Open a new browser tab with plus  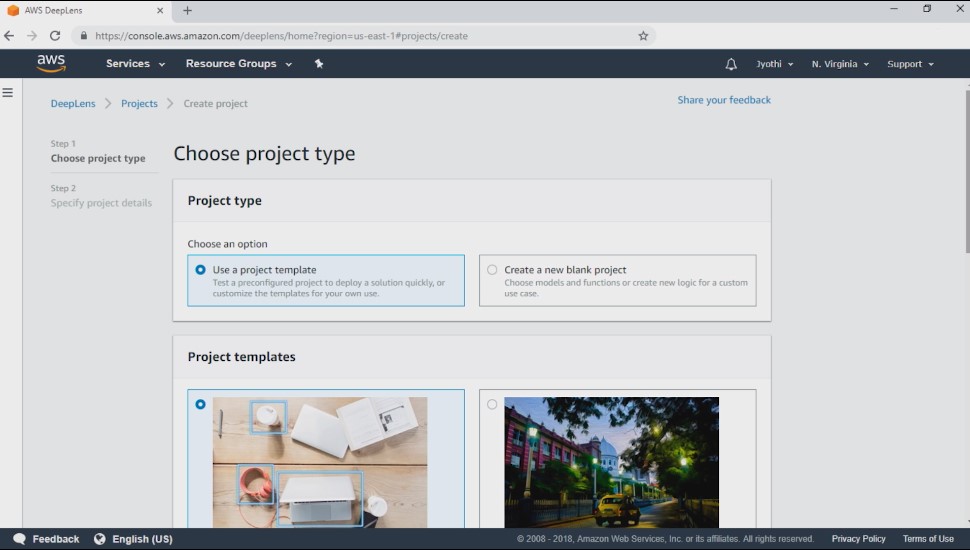click(x=187, y=10)
